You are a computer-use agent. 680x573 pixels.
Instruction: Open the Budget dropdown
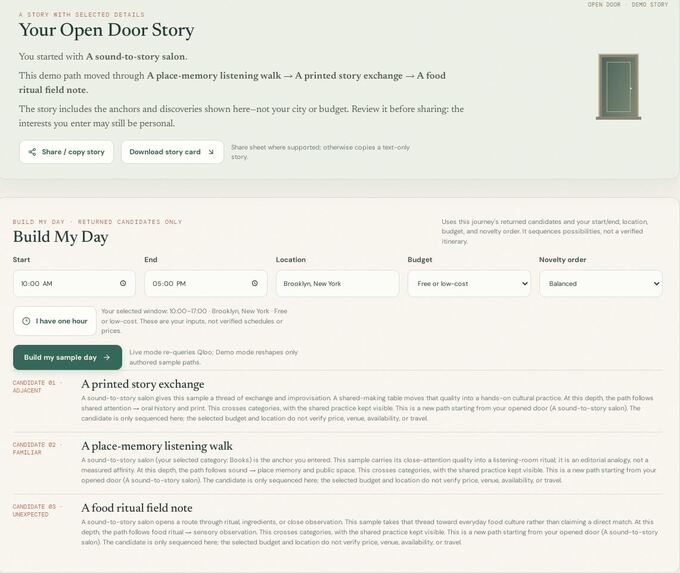(469, 284)
